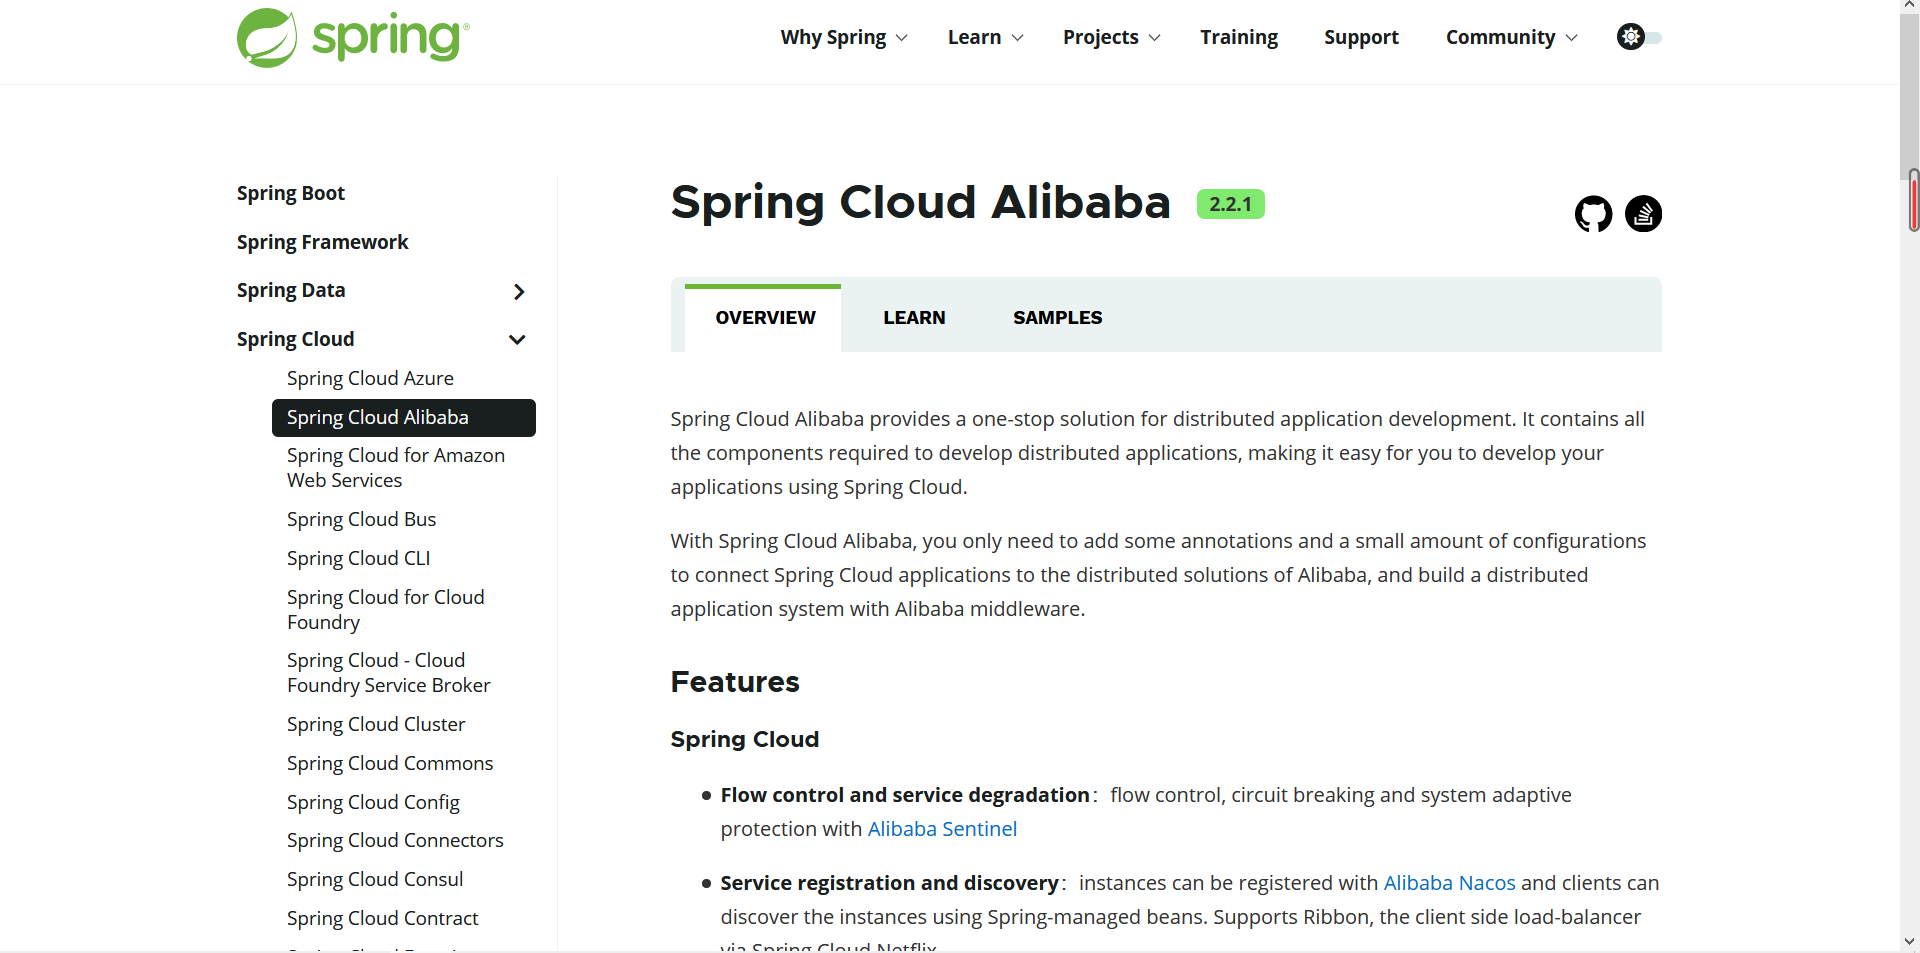Follow the Alibaba Sentinel link

pos(942,829)
